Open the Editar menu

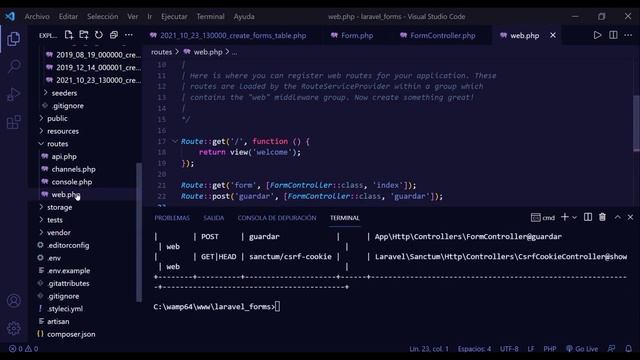(x=68, y=16)
